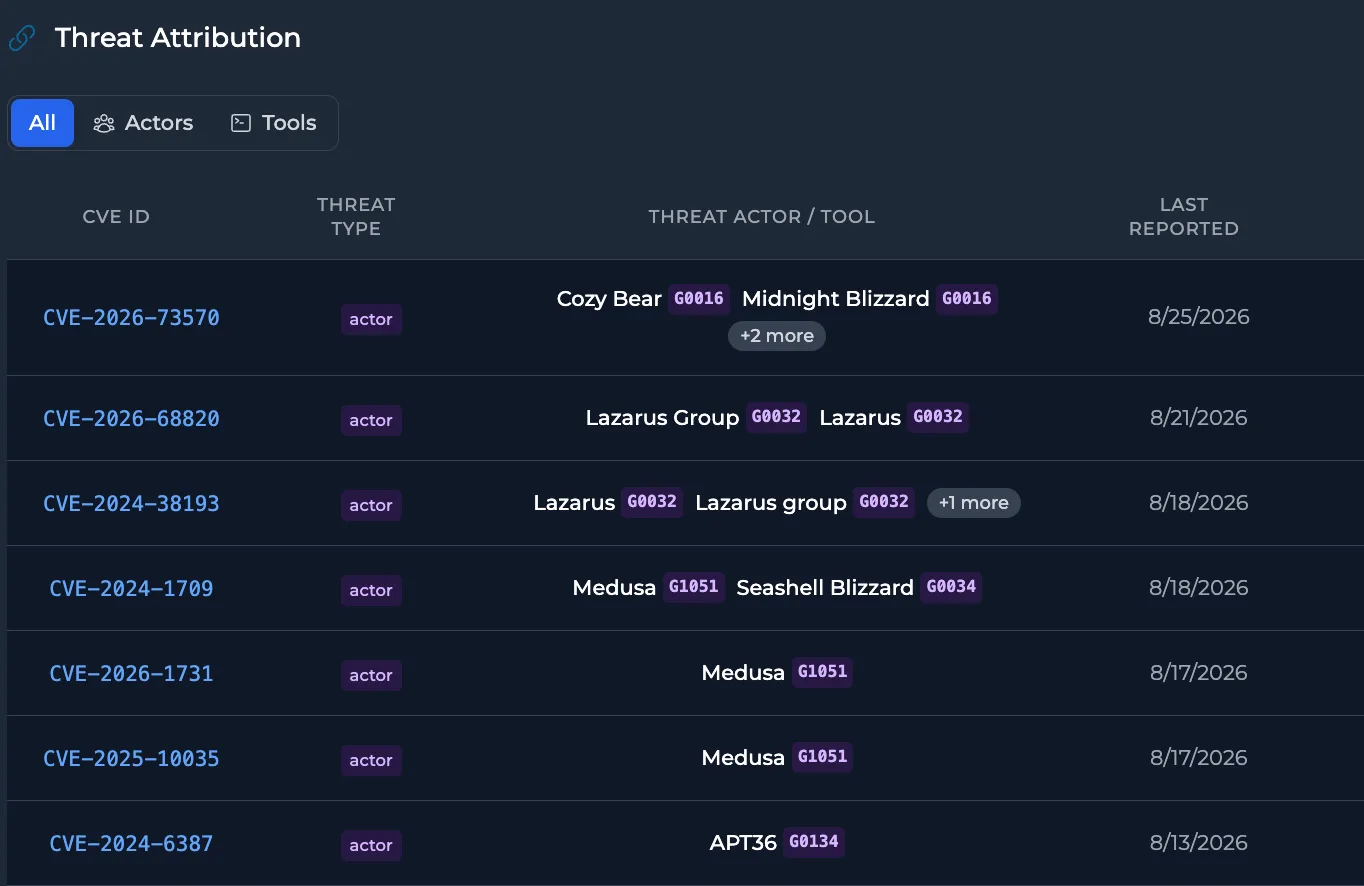Click the 8/13/2026 date cell
This screenshot has width=1364, height=886.
coord(1199,843)
